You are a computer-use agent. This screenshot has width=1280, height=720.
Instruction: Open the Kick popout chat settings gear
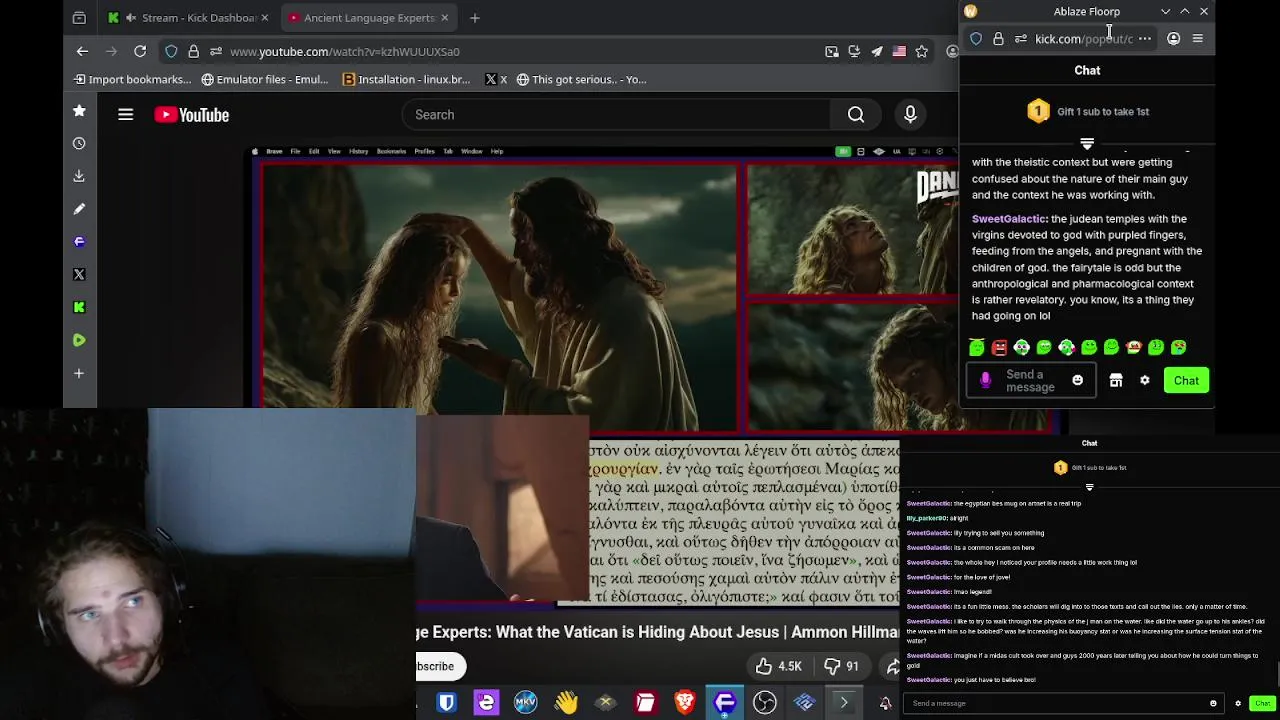point(1145,380)
